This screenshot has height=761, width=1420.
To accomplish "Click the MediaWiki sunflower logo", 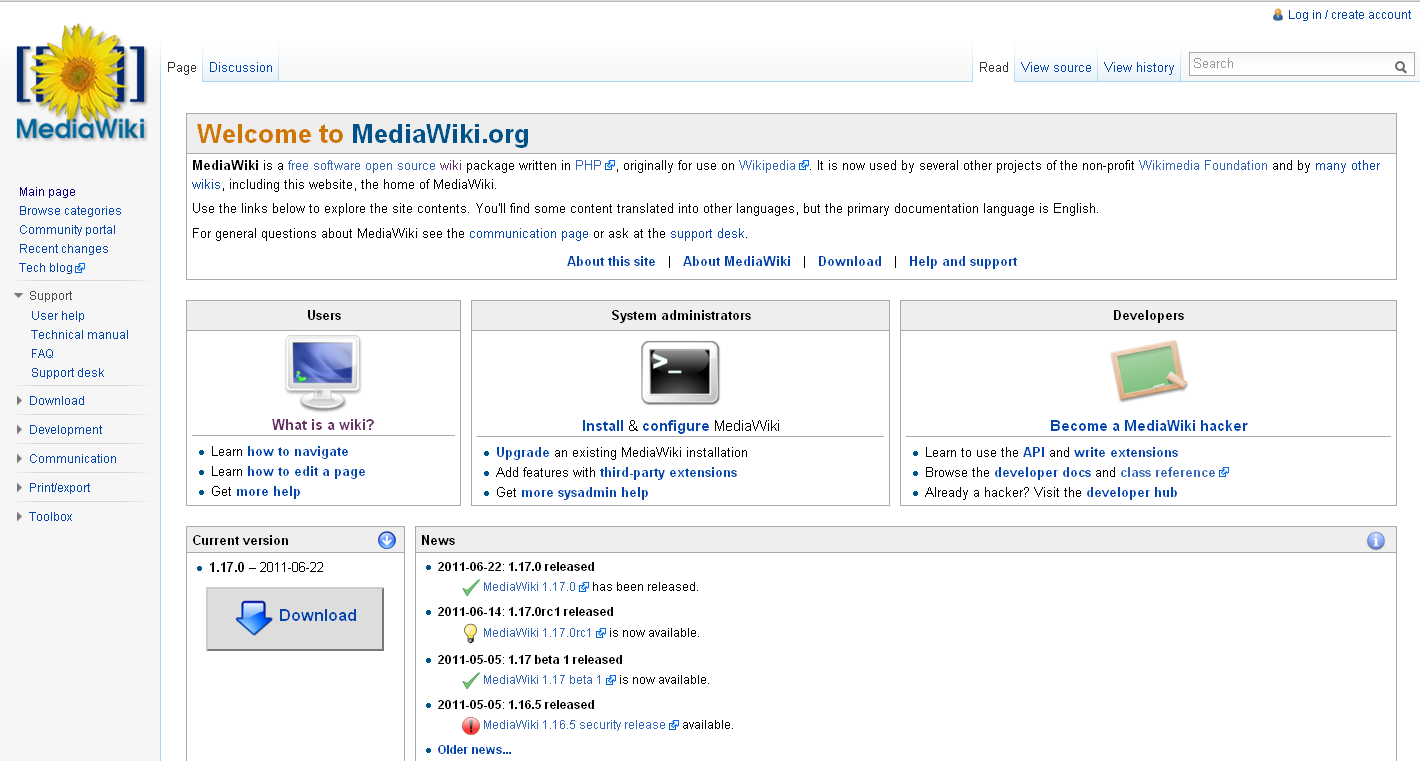I will [x=81, y=83].
